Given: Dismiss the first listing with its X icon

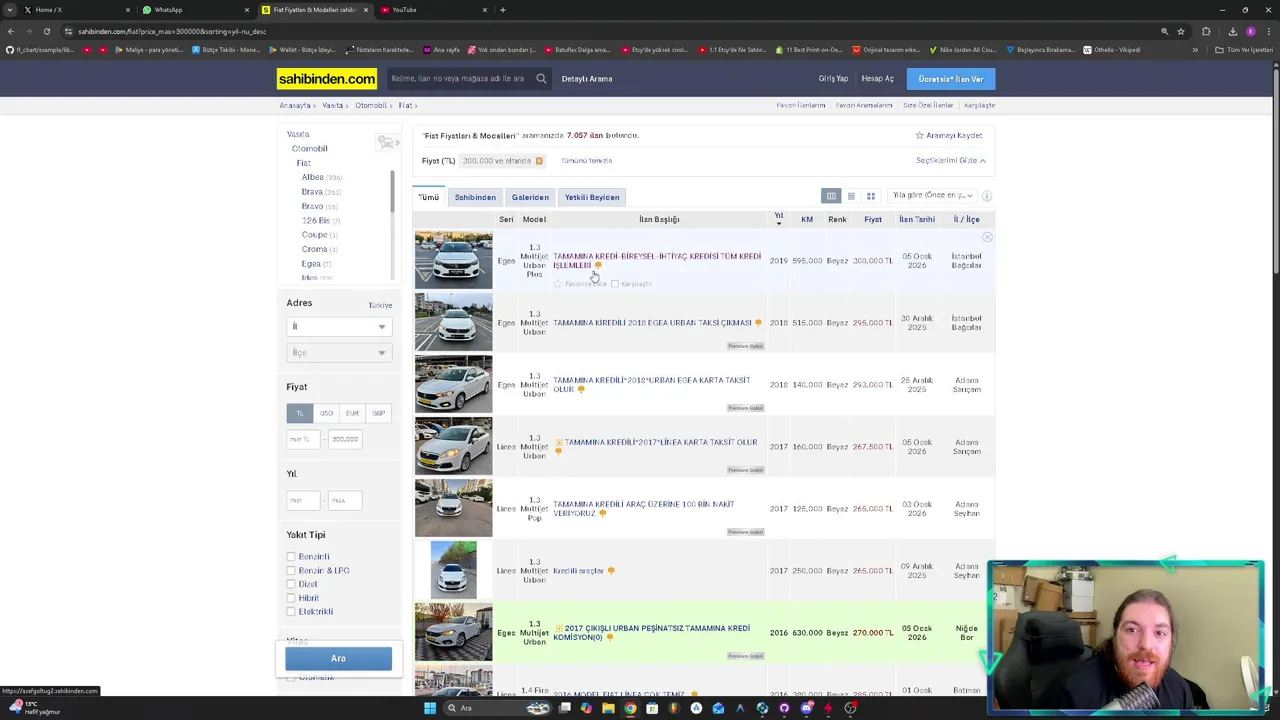Looking at the screenshot, I should (x=987, y=237).
